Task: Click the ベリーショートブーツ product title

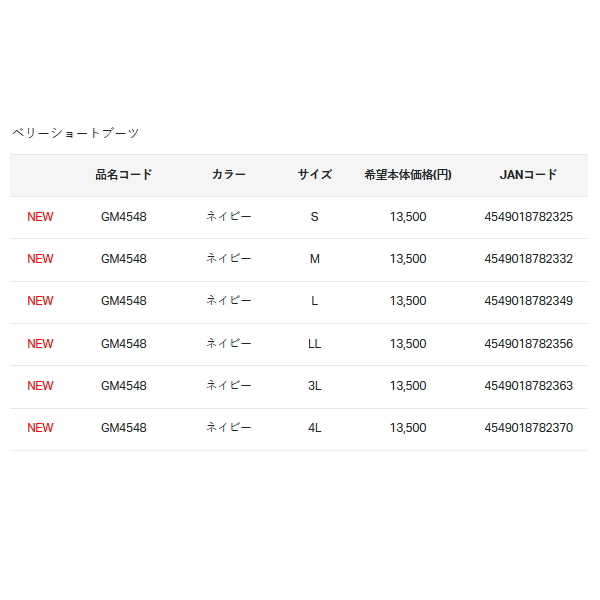Action: 75,133
